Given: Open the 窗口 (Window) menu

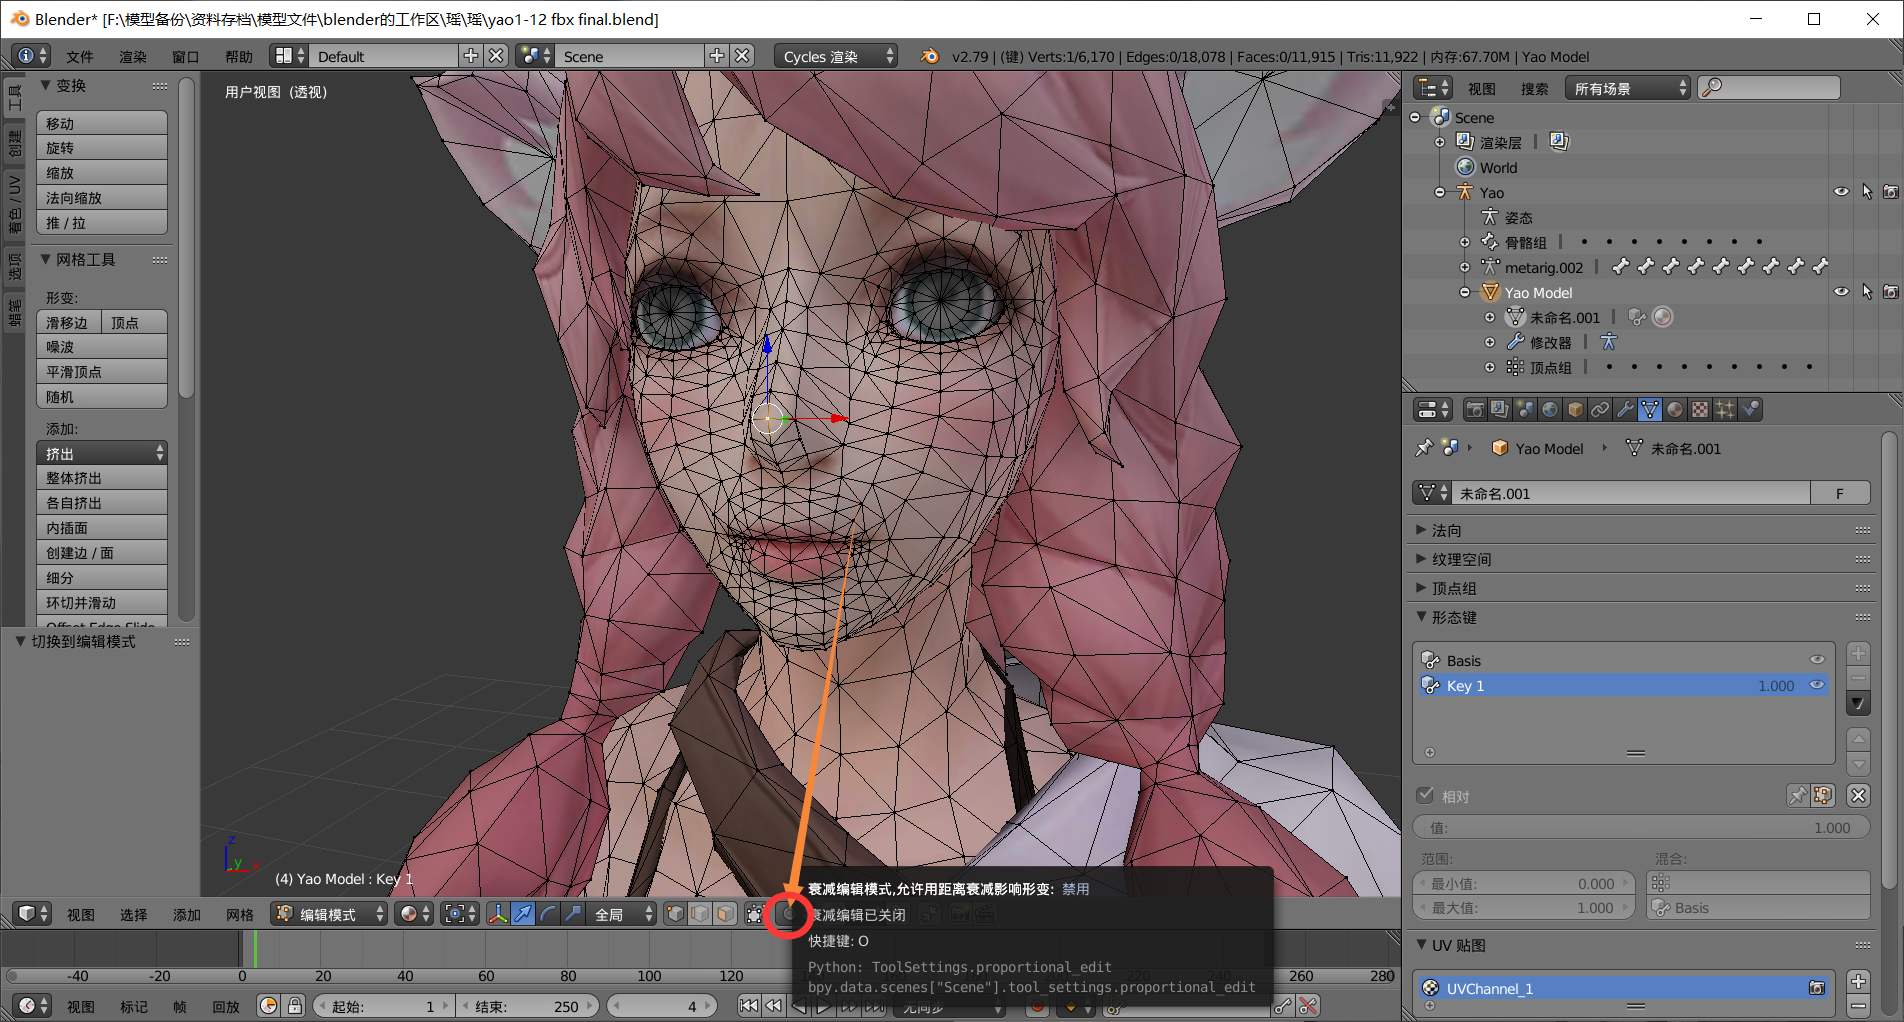Looking at the screenshot, I should pos(186,57).
